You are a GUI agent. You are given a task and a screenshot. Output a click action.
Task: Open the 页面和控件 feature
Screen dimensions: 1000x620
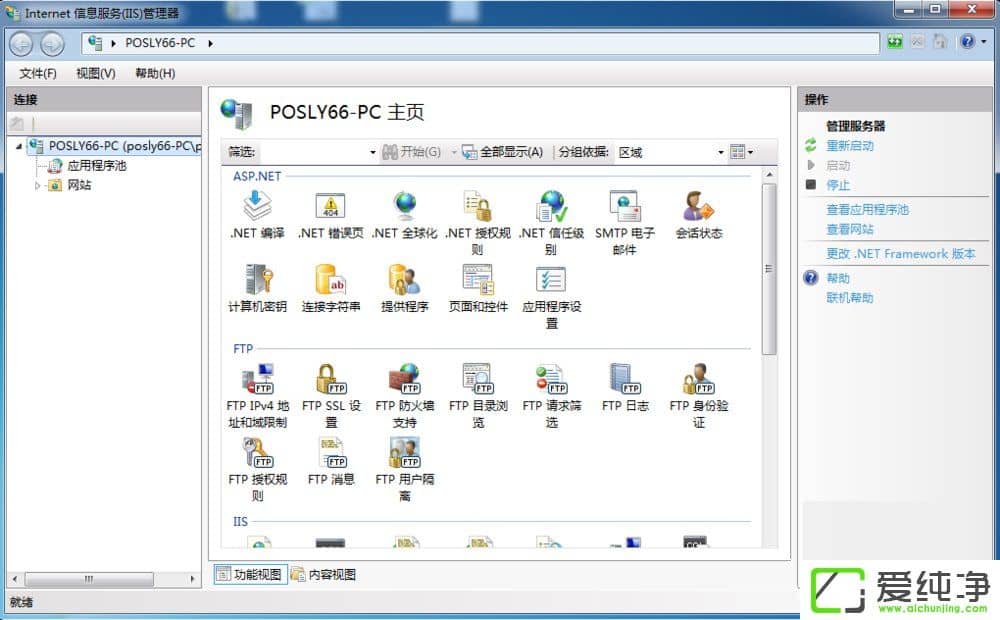pyautogui.click(x=478, y=288)
